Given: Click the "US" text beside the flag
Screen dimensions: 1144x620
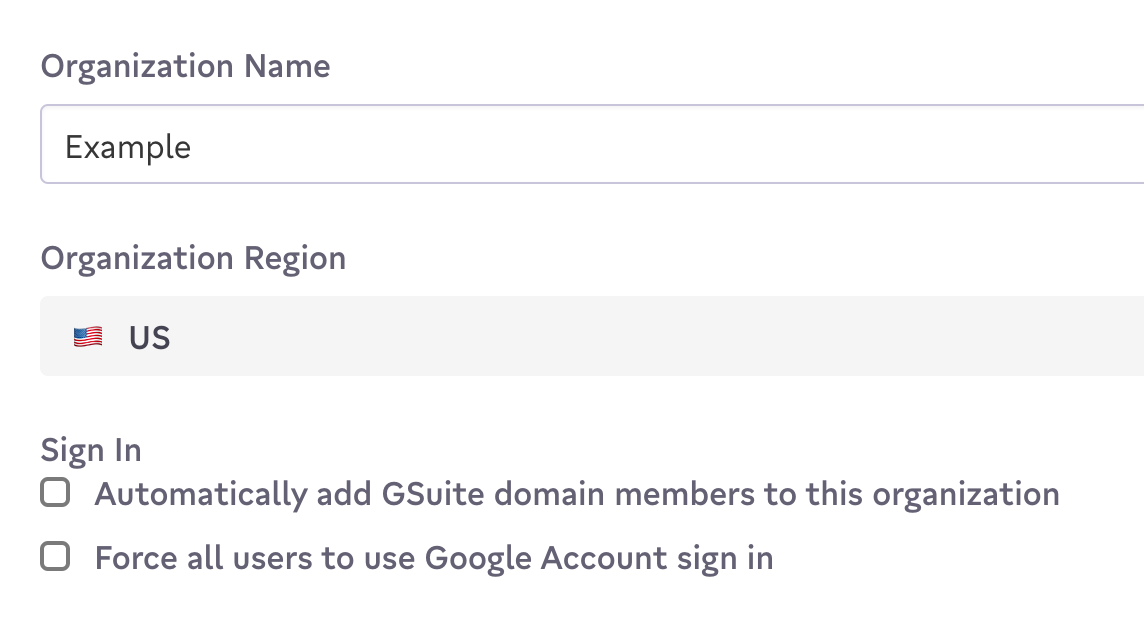Looking at the screenshot, I should (x=150, y=338).
